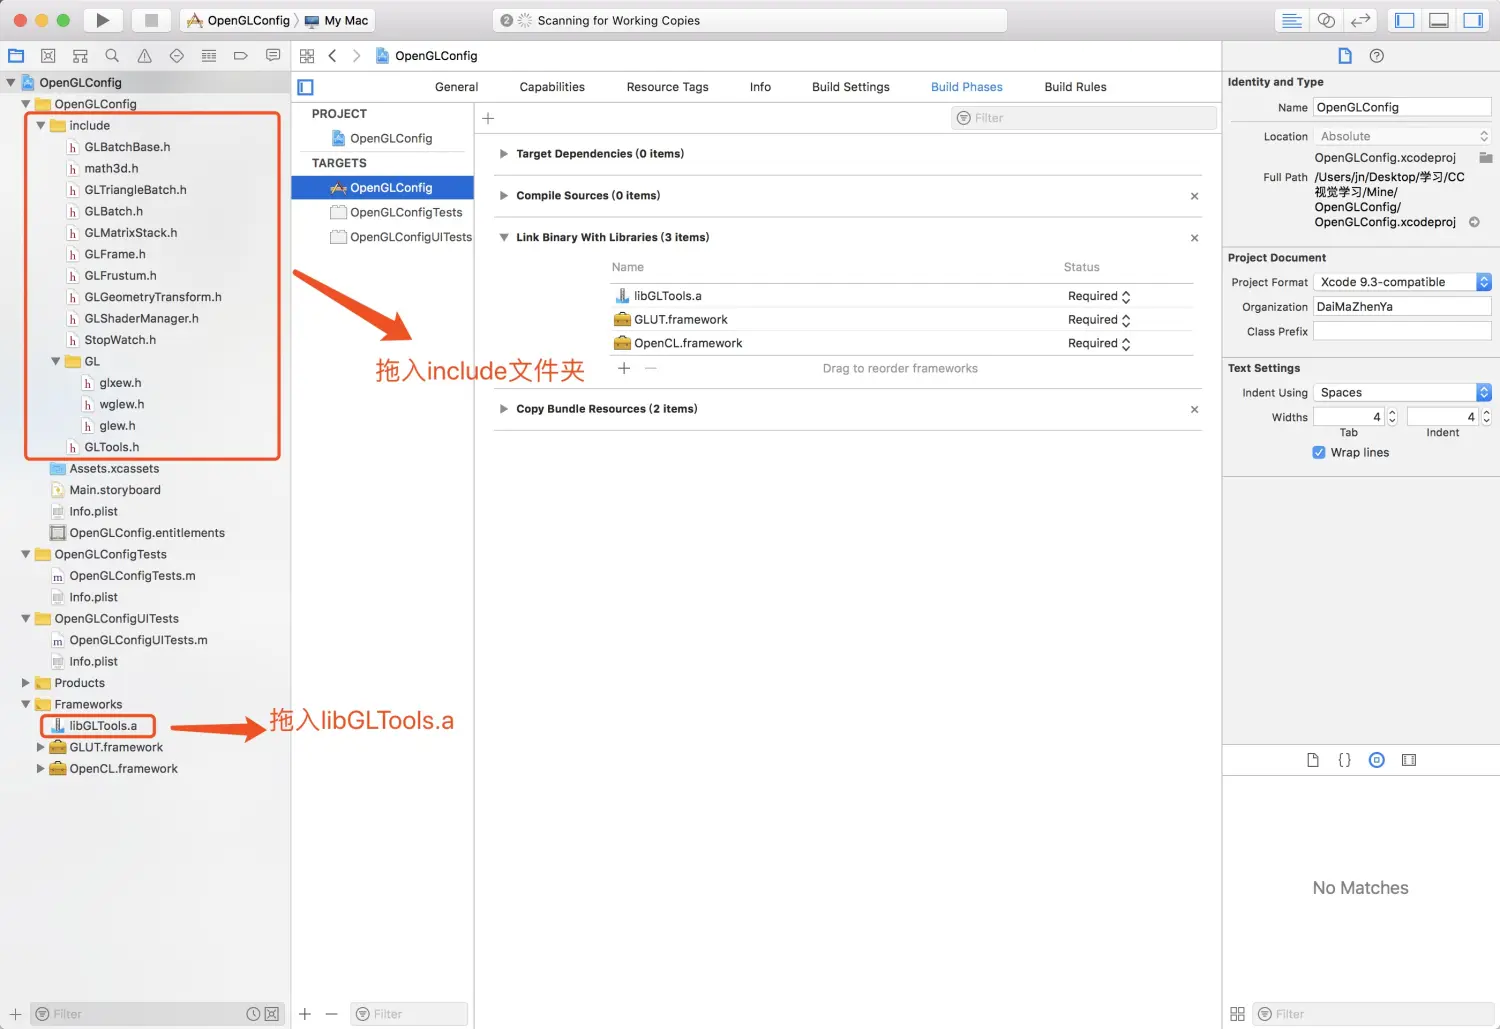Run the project with Play button
Viewport: 1500px width, 1029px height.
(x=102, y=20)
